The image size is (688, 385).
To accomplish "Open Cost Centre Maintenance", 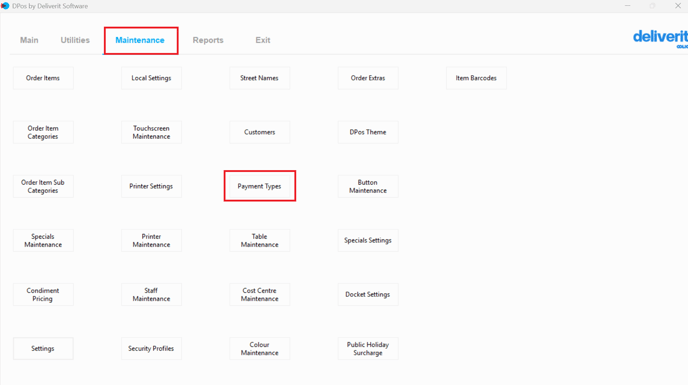I will coord(259,295).
